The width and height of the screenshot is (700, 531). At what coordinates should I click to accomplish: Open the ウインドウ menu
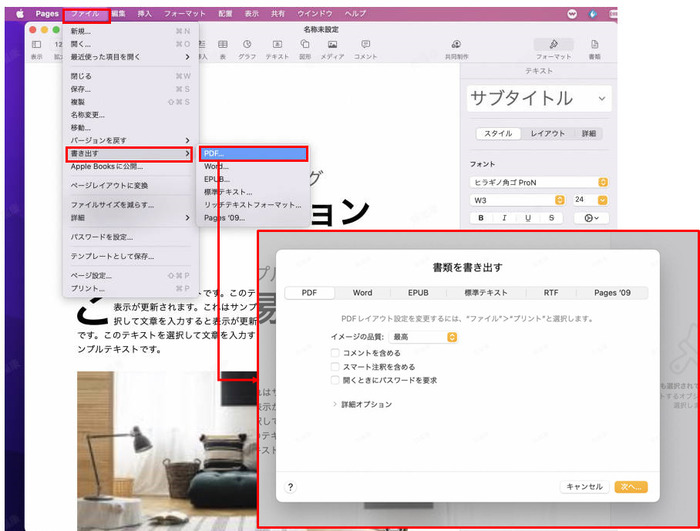315,14
